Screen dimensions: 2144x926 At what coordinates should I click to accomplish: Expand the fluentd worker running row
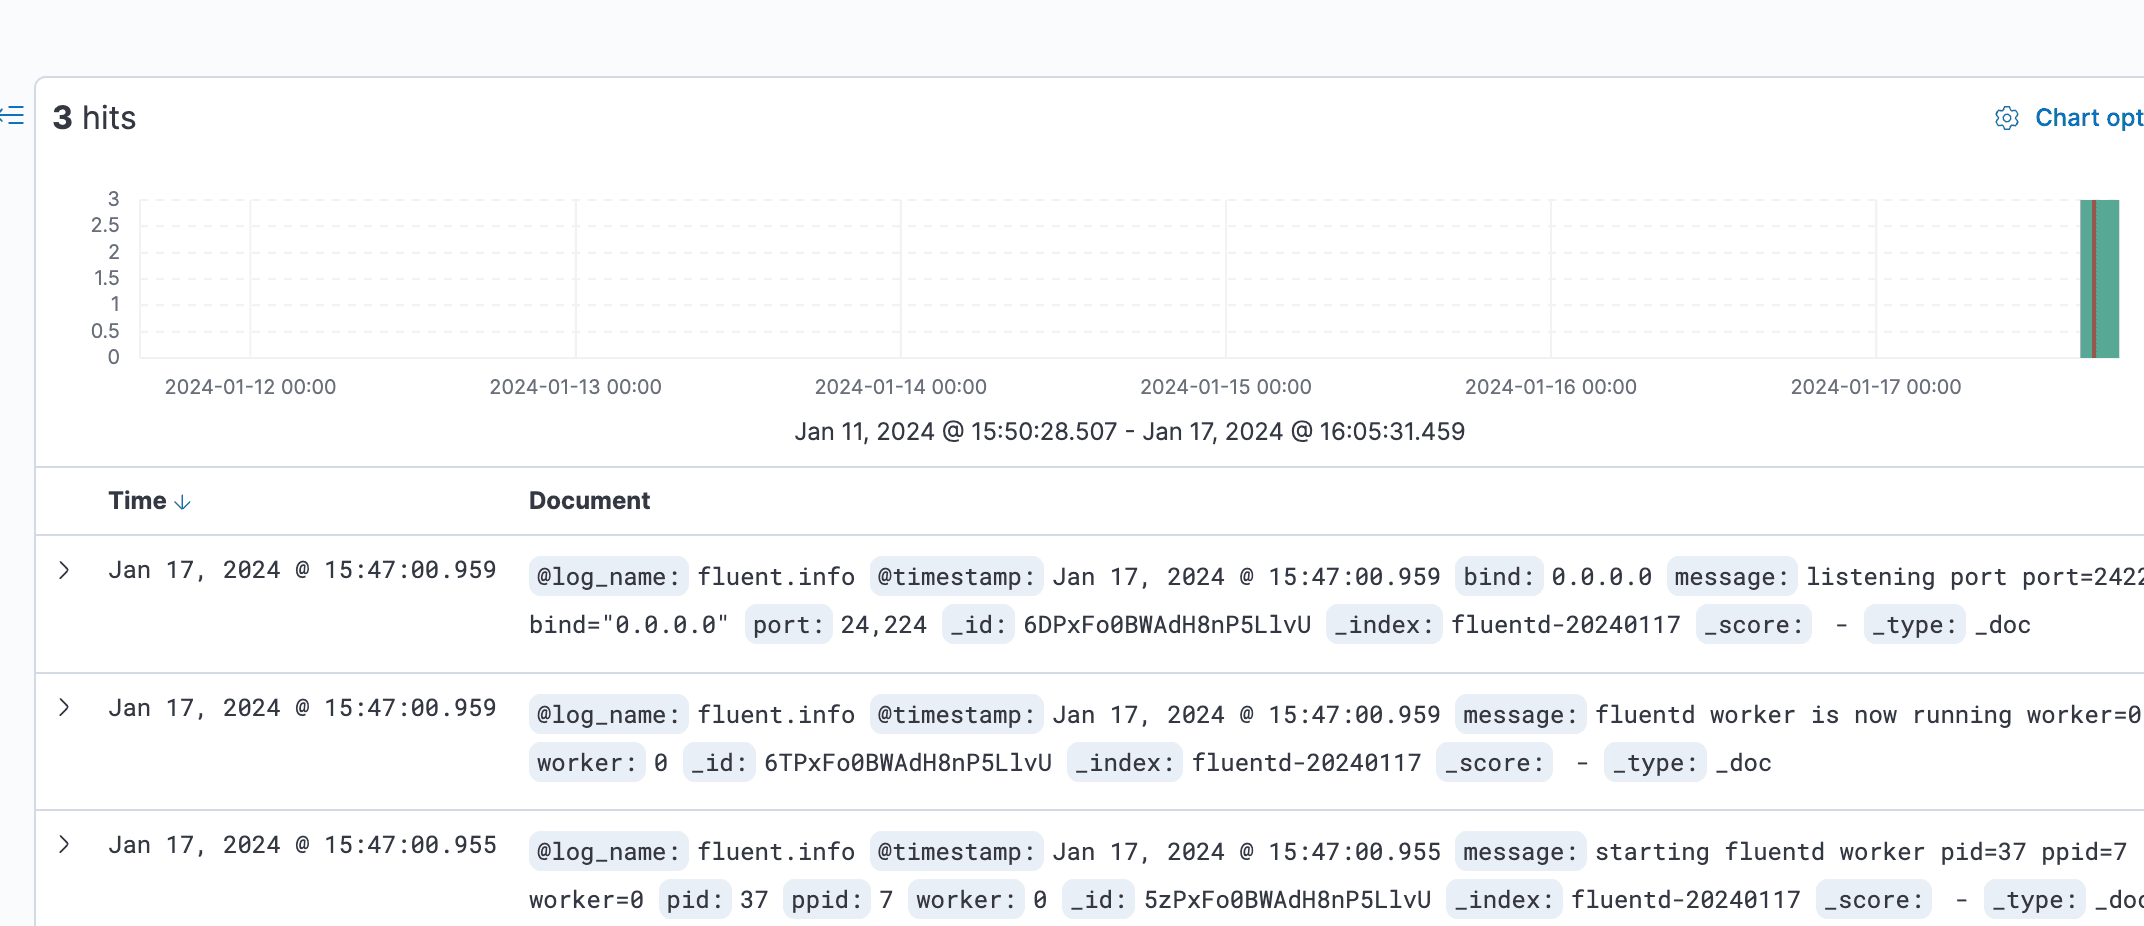click(x=64, y=708)
